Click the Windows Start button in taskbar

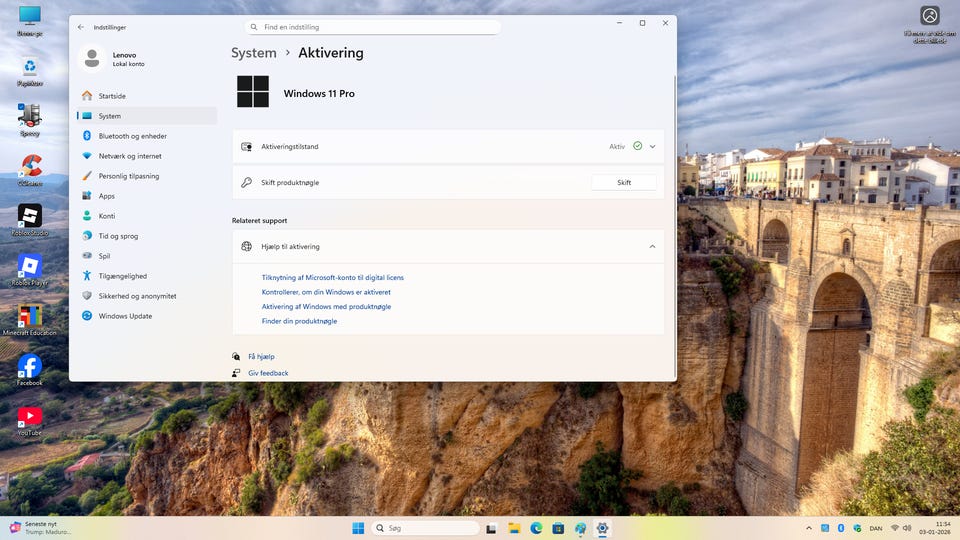358,528
